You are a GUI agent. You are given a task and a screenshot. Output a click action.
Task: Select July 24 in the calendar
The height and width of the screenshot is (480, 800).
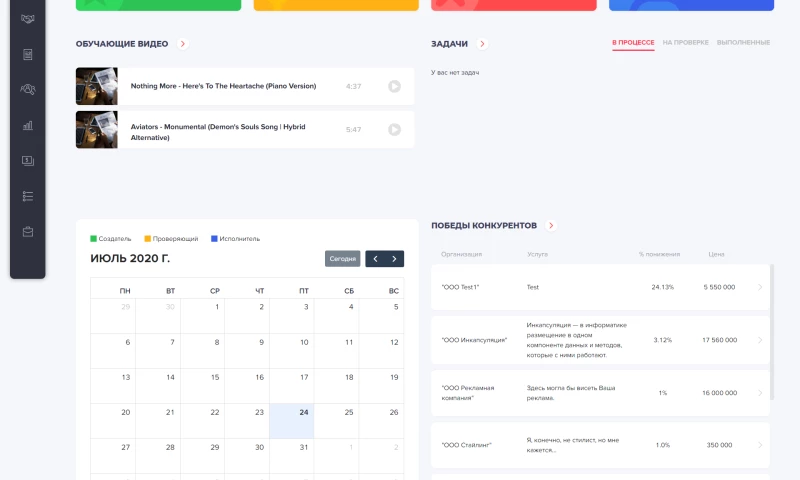(292, 421)
